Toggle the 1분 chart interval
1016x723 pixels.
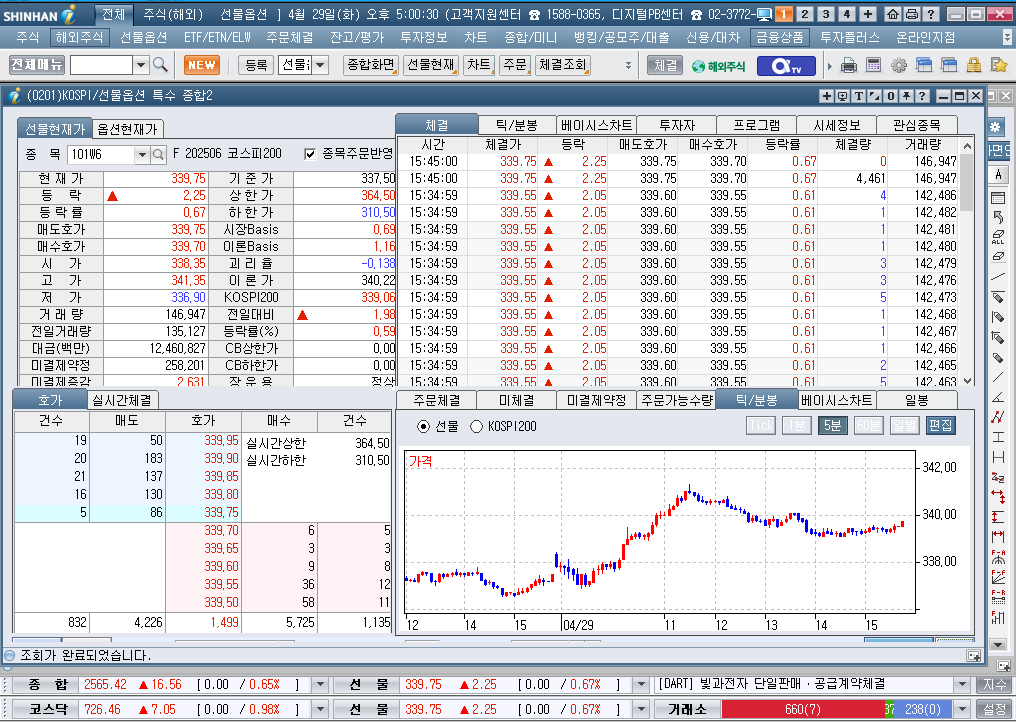click(796, 425)
